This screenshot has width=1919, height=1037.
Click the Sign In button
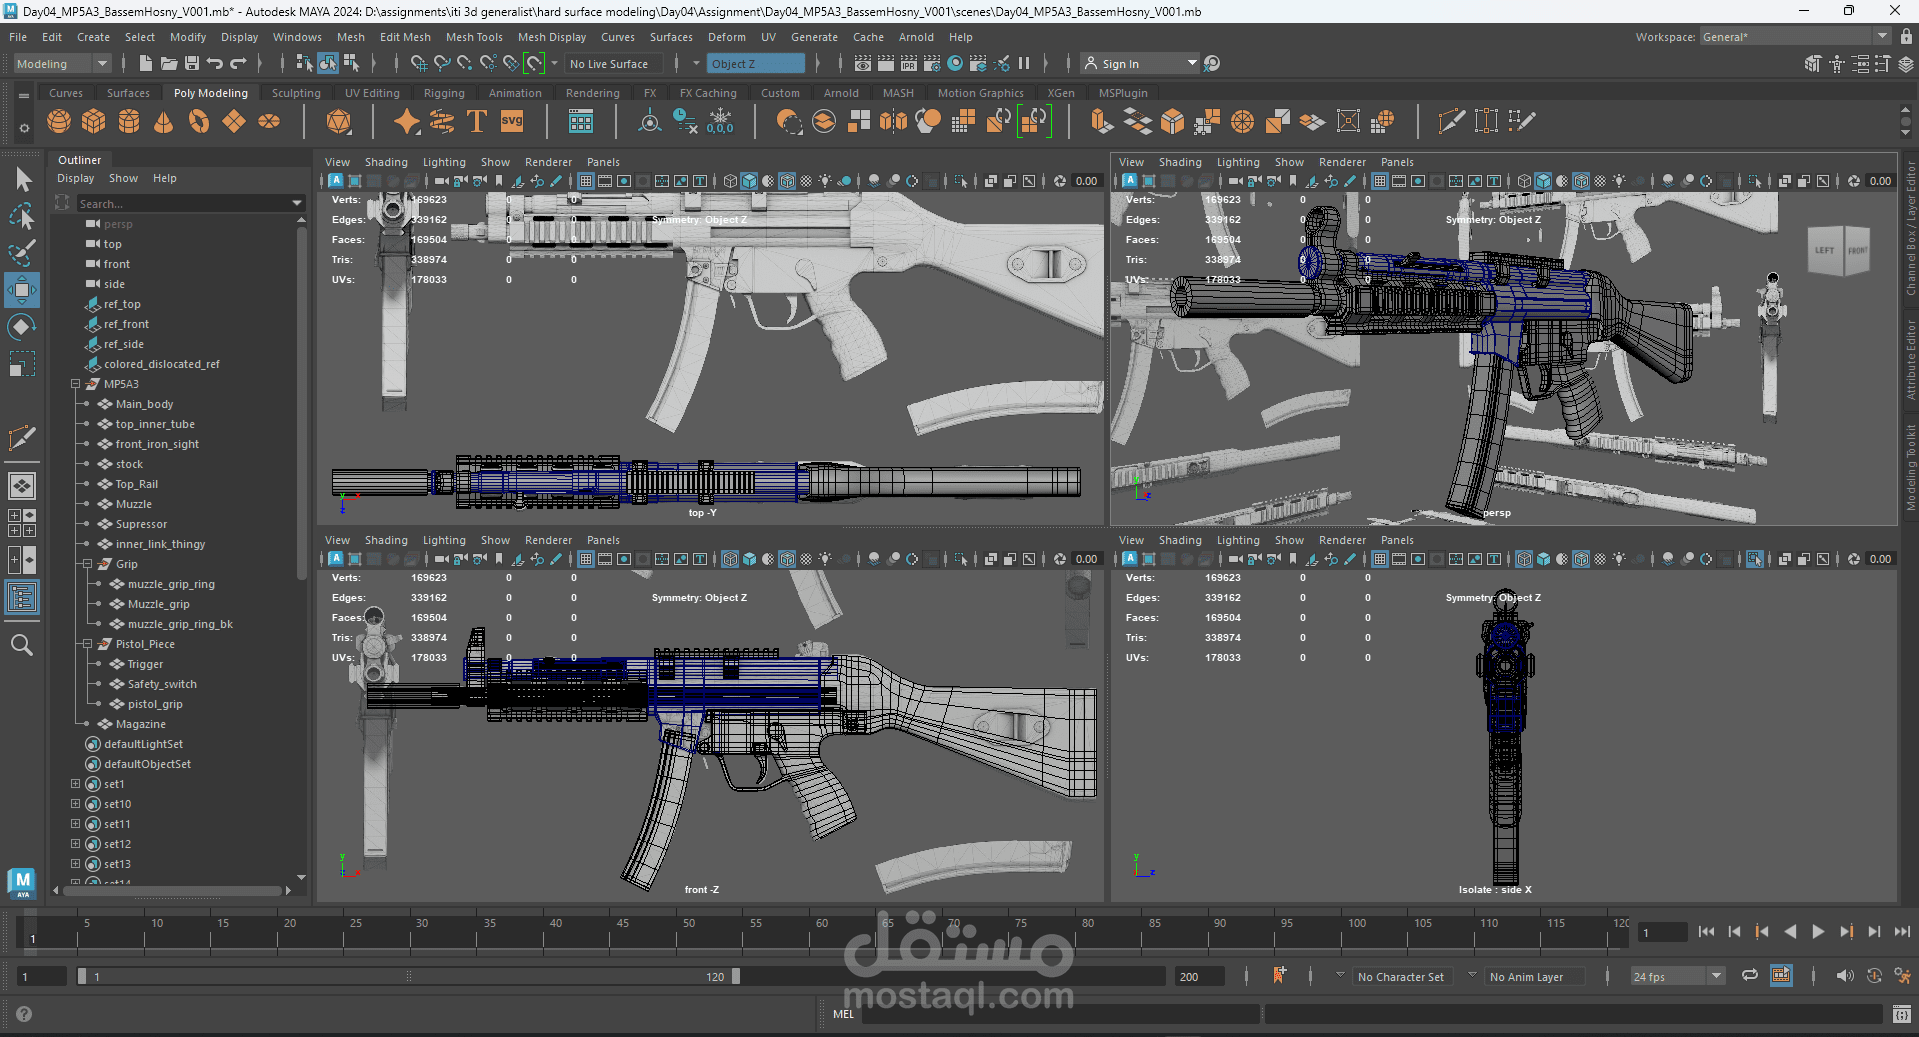pos(1120,64)
